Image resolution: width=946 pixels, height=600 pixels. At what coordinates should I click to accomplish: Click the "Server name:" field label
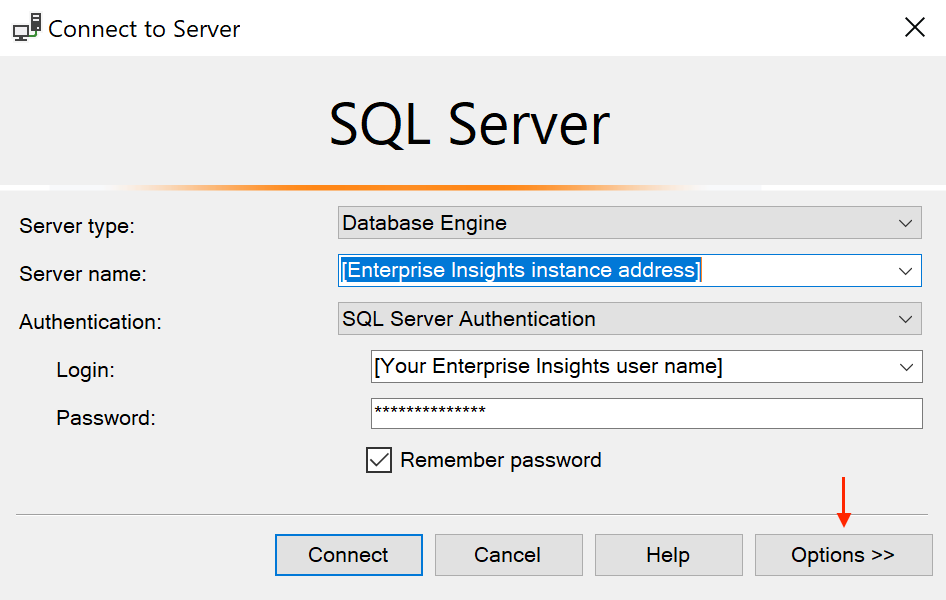(x=83, y=274)
